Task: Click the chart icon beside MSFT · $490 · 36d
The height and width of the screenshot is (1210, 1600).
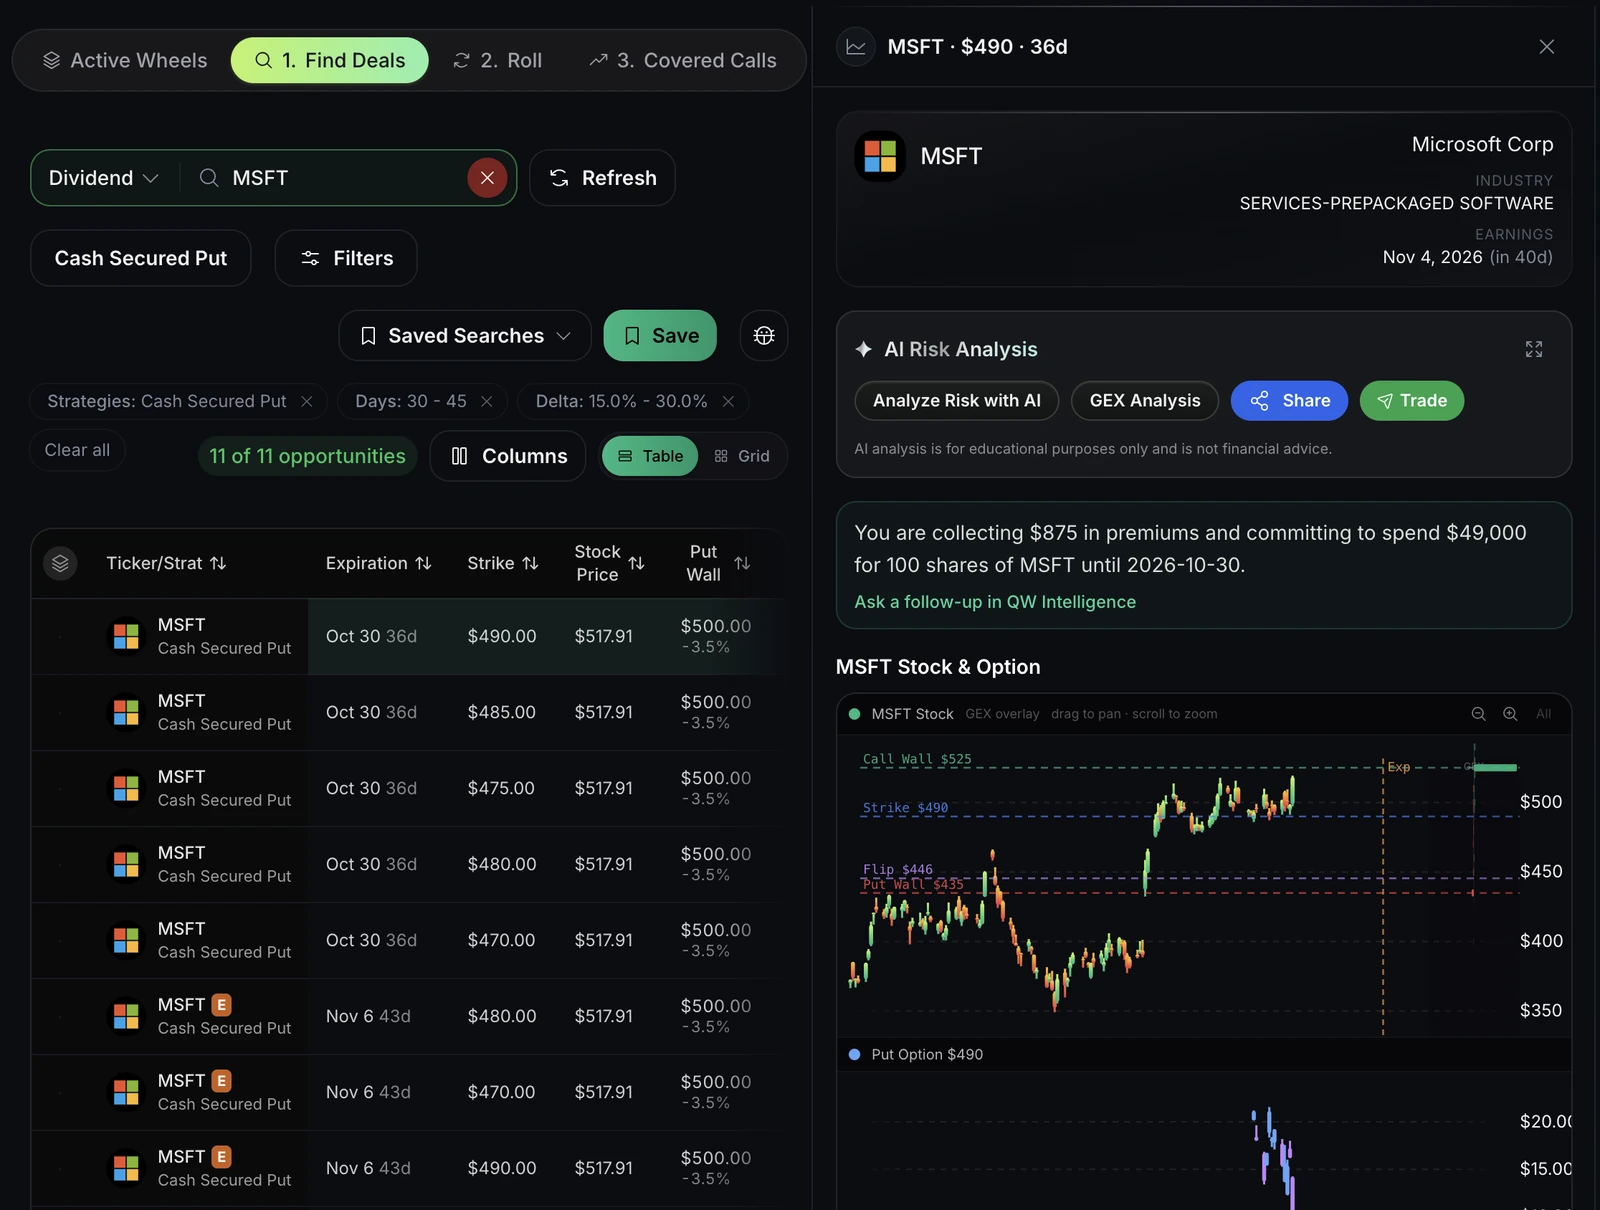Action: [856, 47]
